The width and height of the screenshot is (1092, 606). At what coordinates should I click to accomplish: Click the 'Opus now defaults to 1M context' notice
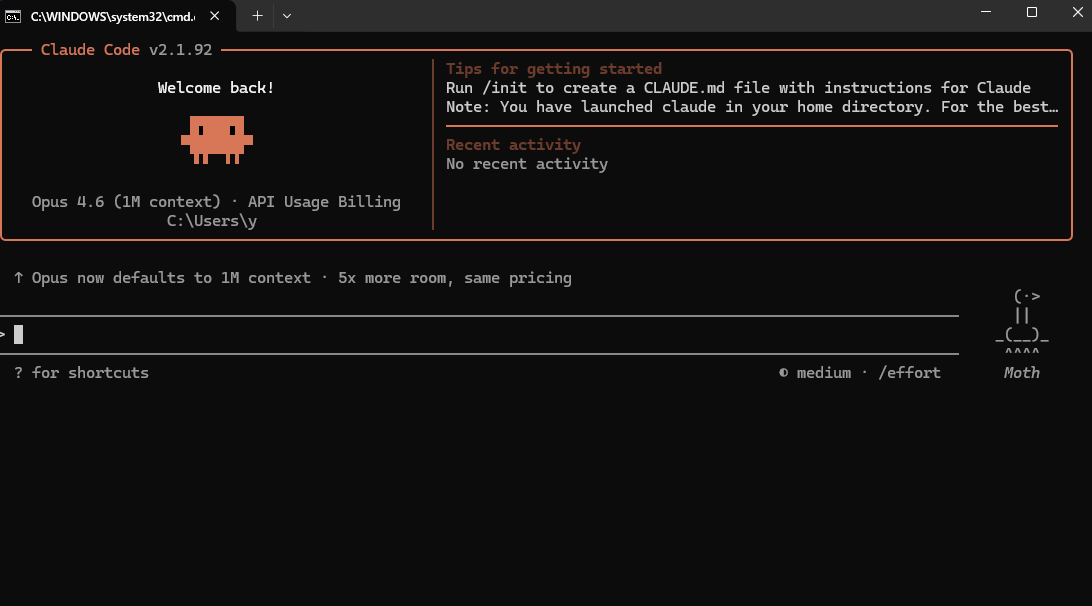292,278
